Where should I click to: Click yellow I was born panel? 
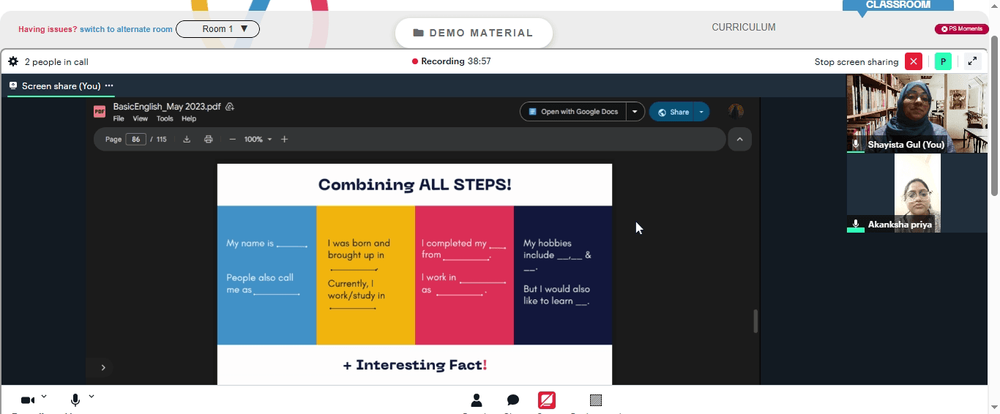[x=365, y=275]
